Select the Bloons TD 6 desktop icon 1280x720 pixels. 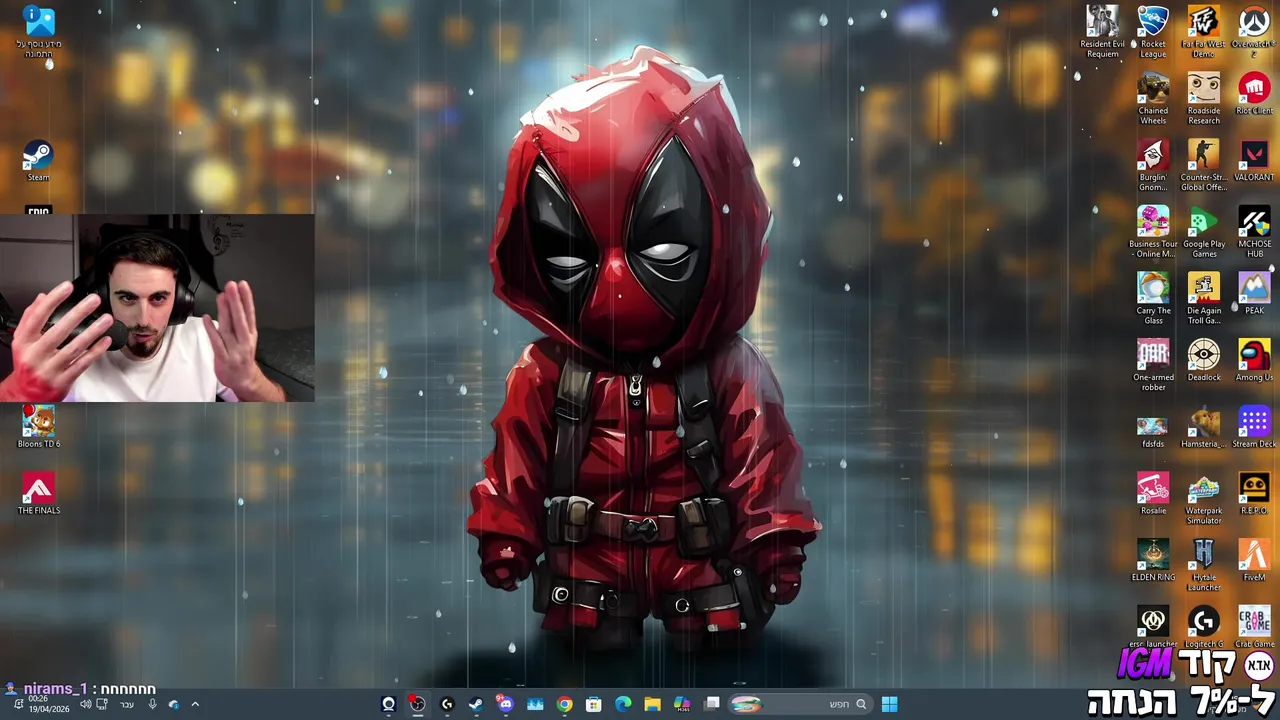click(38, 427)
